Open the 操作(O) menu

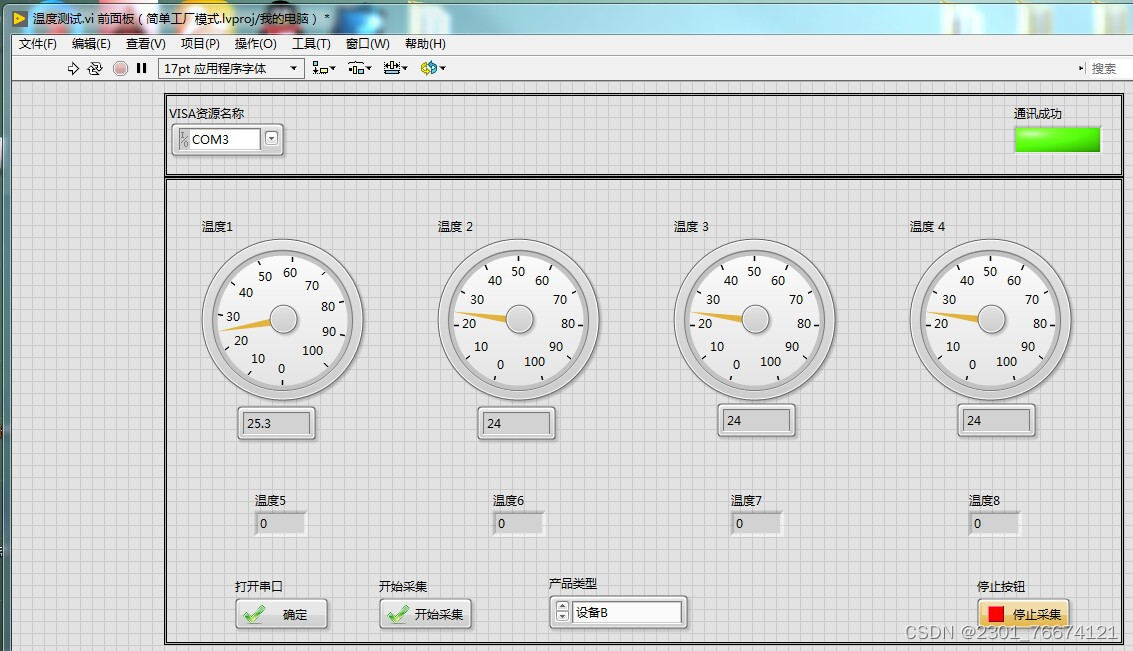coord(256,43)
